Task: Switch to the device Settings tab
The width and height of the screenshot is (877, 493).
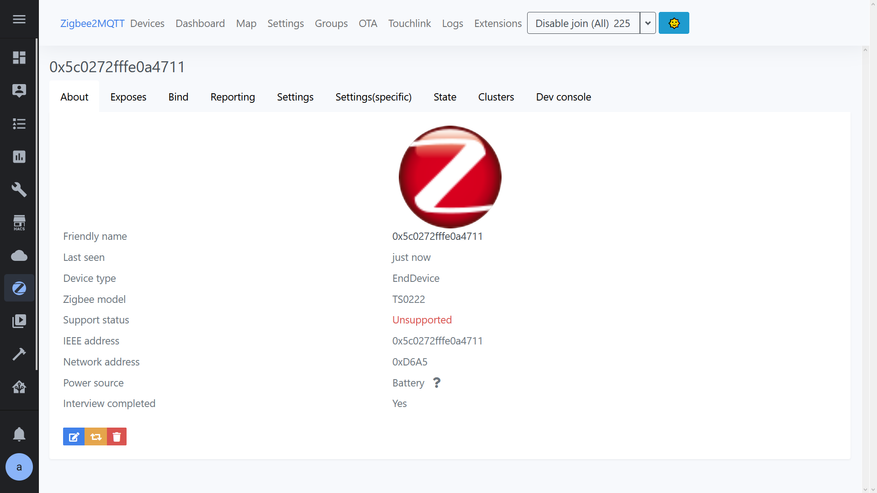Action: (x=295, y=97)
